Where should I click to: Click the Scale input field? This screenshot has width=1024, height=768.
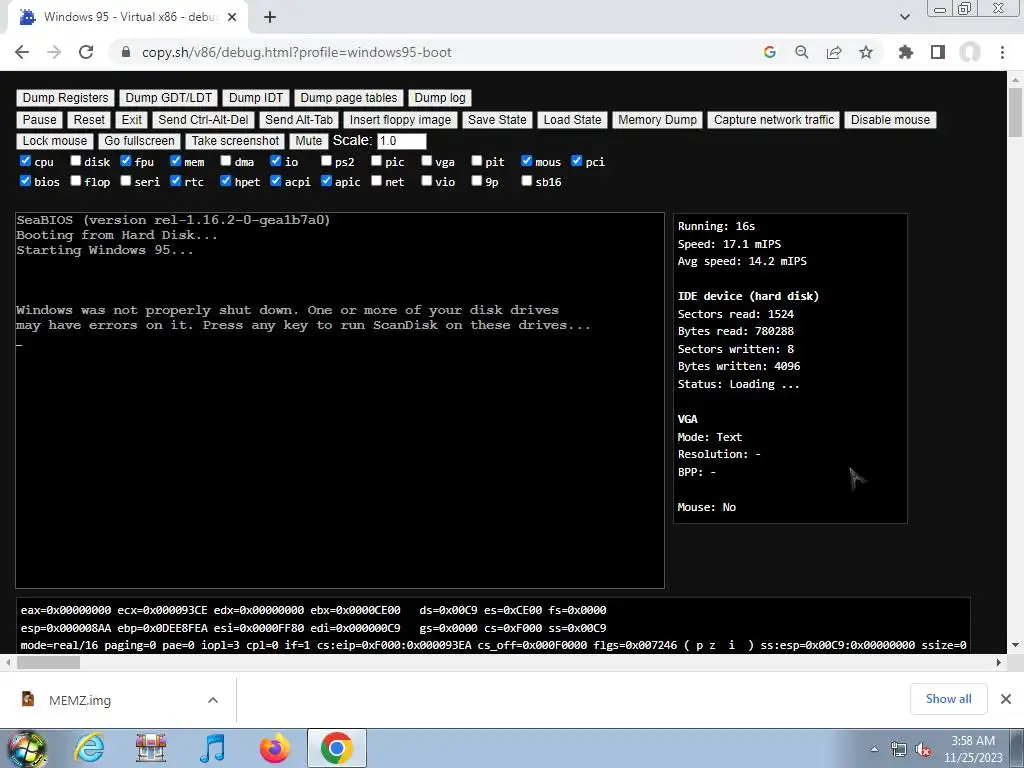[x=402, y=141]
